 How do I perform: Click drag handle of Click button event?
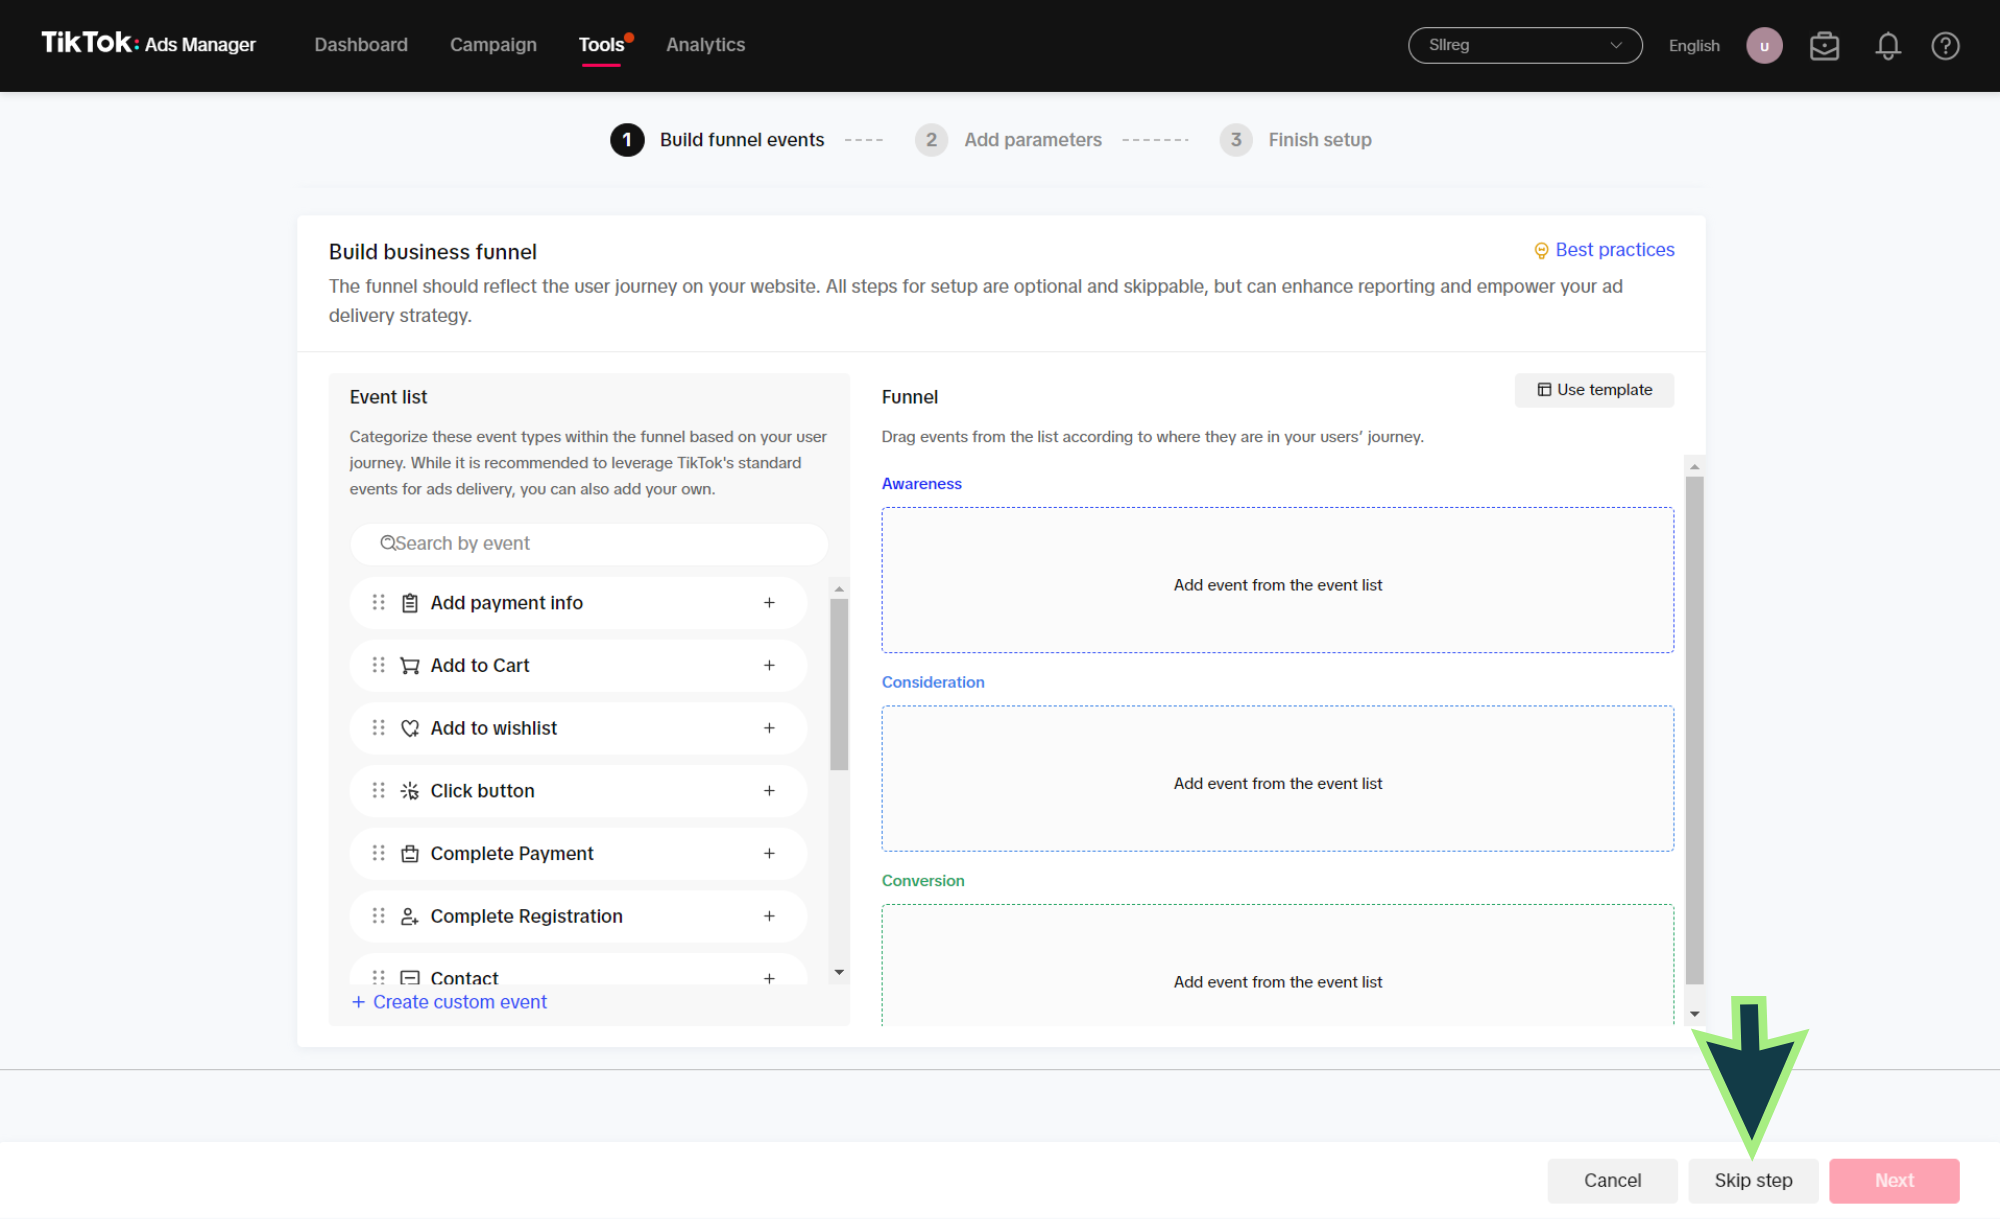[378, 791]
